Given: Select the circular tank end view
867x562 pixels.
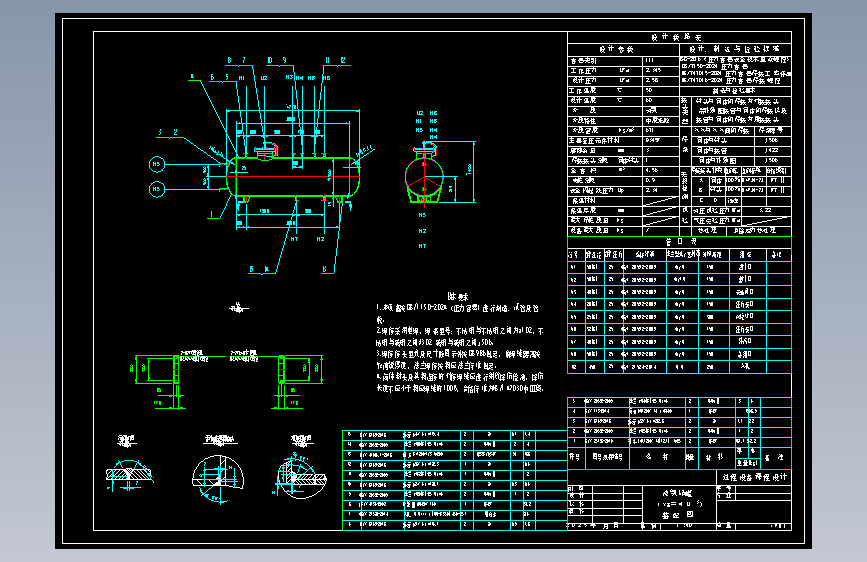Looking at the screenshot, I should click(424, 176).
